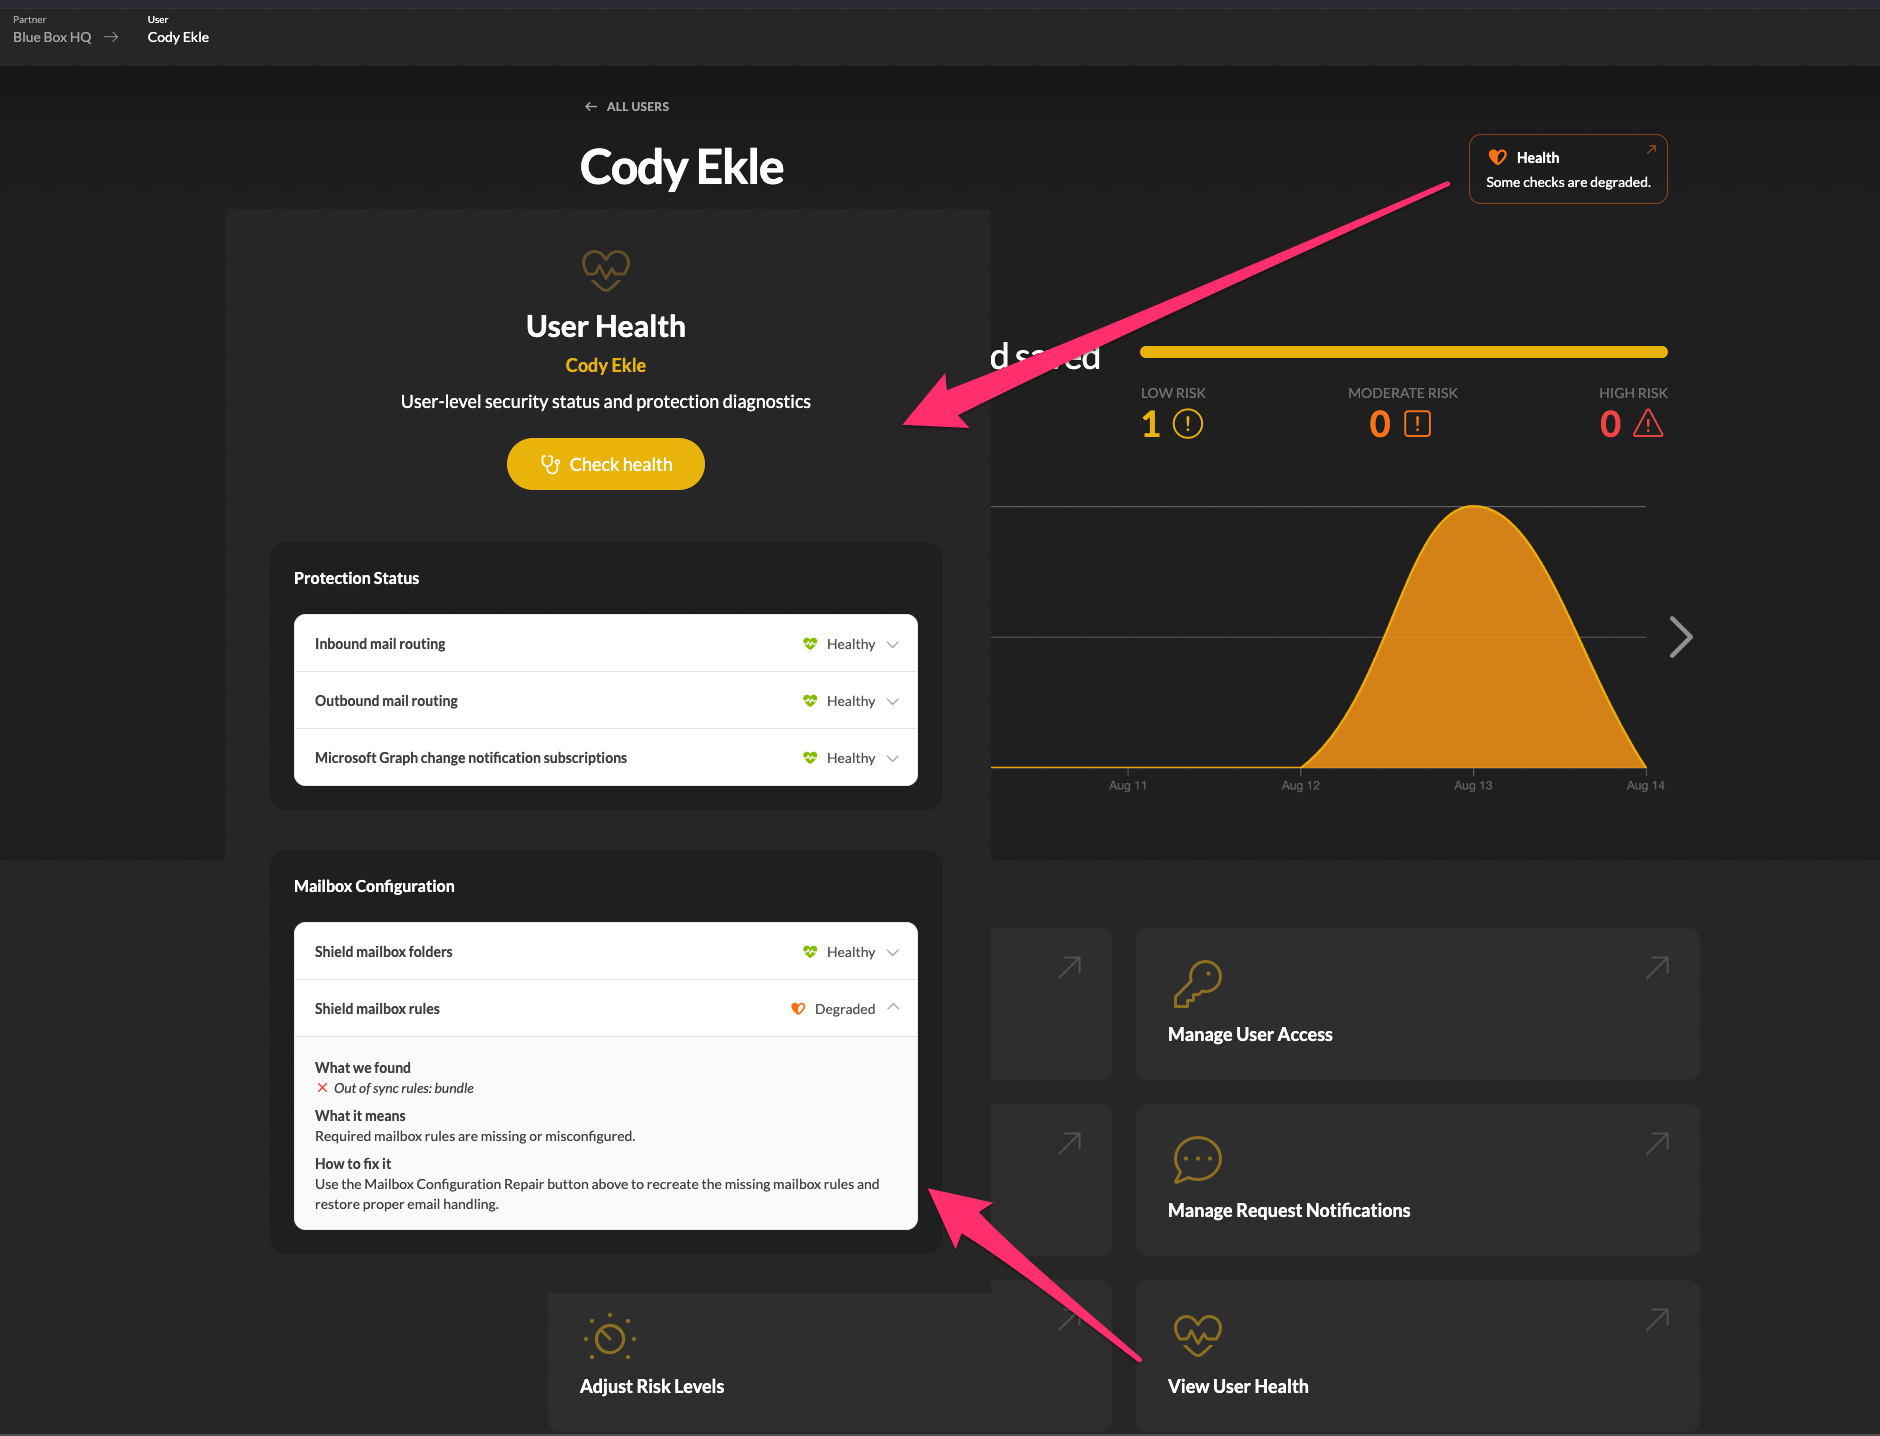
Task: Click orange Degraded heart icon on Shield mailbox rules
Action: [x=798, y=1009]
